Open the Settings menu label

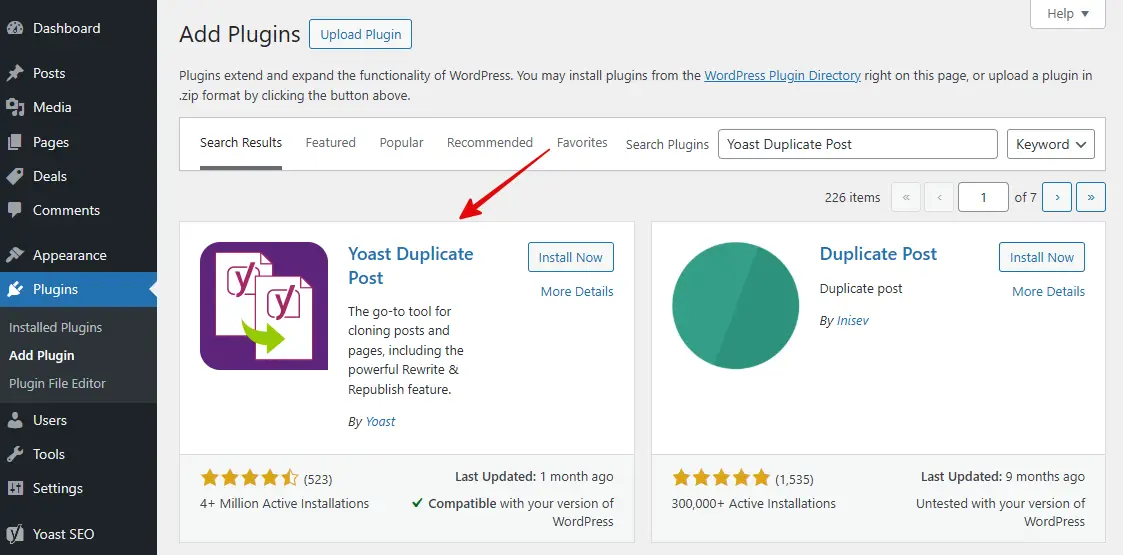pyautogui.click(x=58, y=488)
